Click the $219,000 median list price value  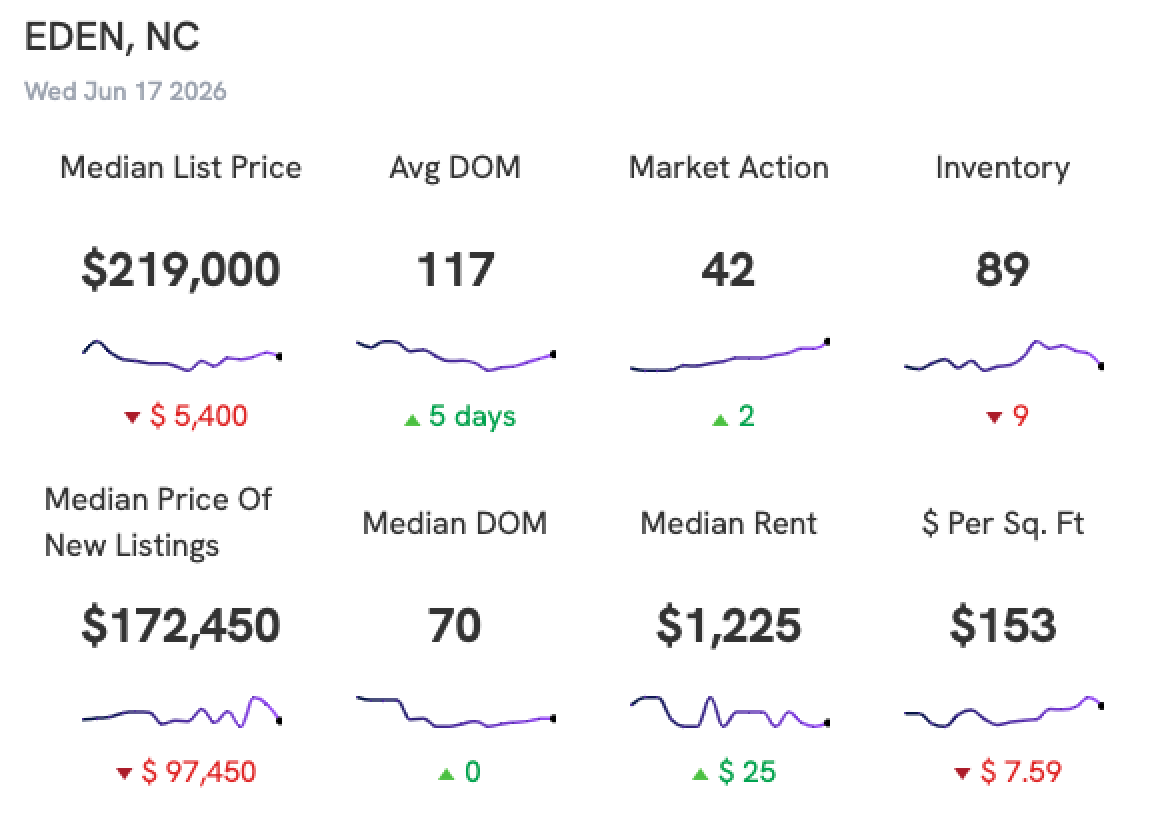tap(181, 270)
